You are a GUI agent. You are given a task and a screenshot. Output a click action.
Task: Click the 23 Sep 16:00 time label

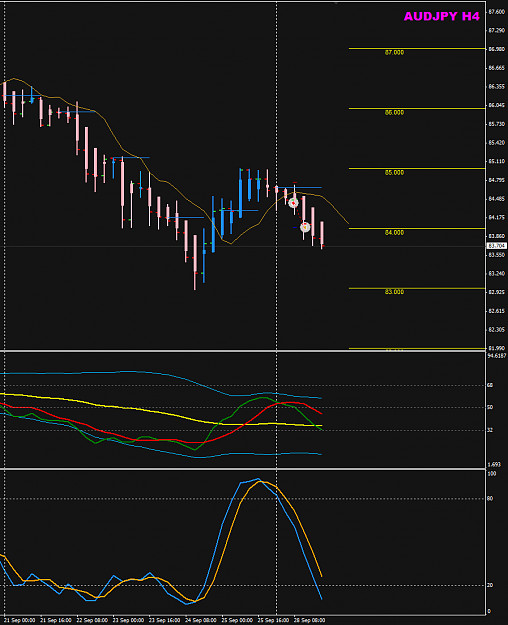164,621
